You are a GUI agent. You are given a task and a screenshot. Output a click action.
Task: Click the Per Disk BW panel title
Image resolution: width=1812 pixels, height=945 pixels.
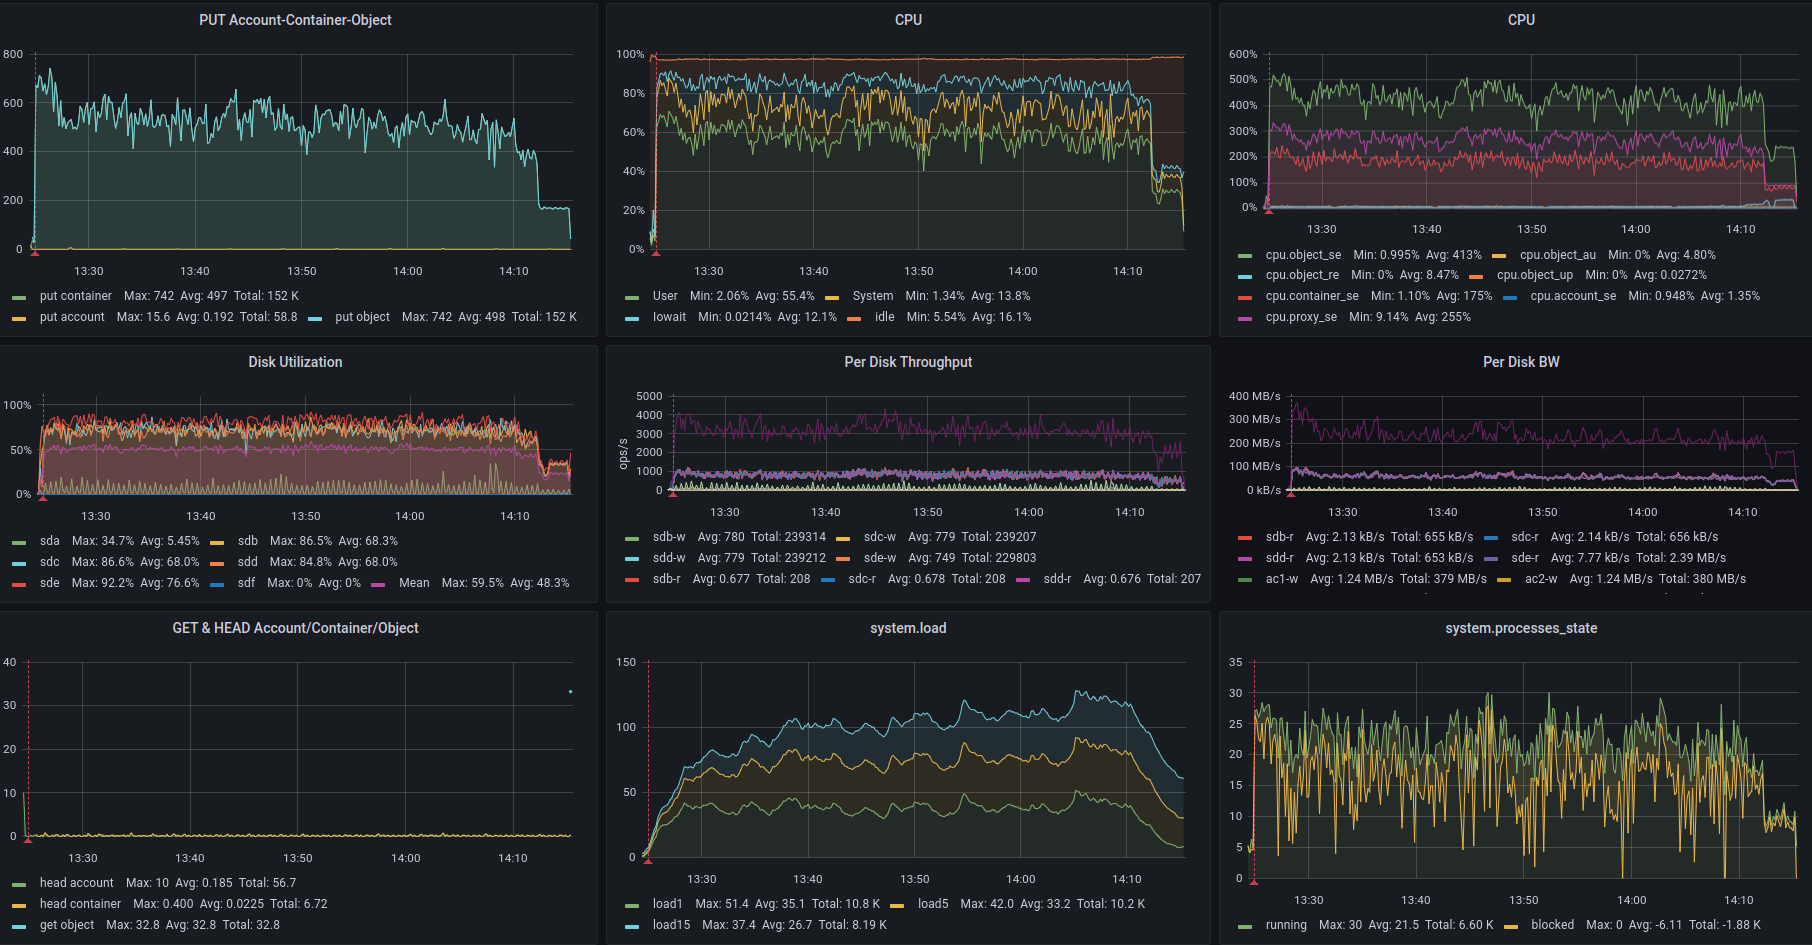click(1521, 362)
